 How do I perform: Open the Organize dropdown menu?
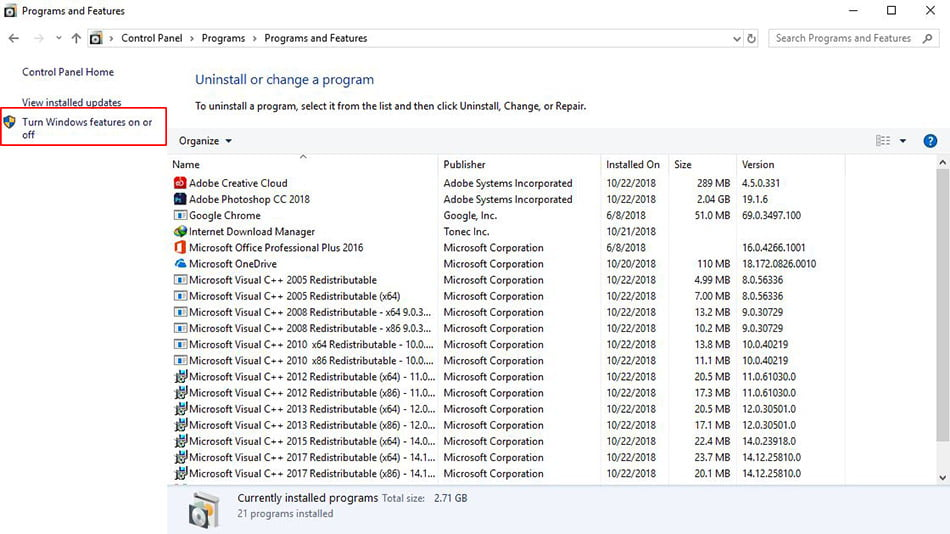point(205,141)
